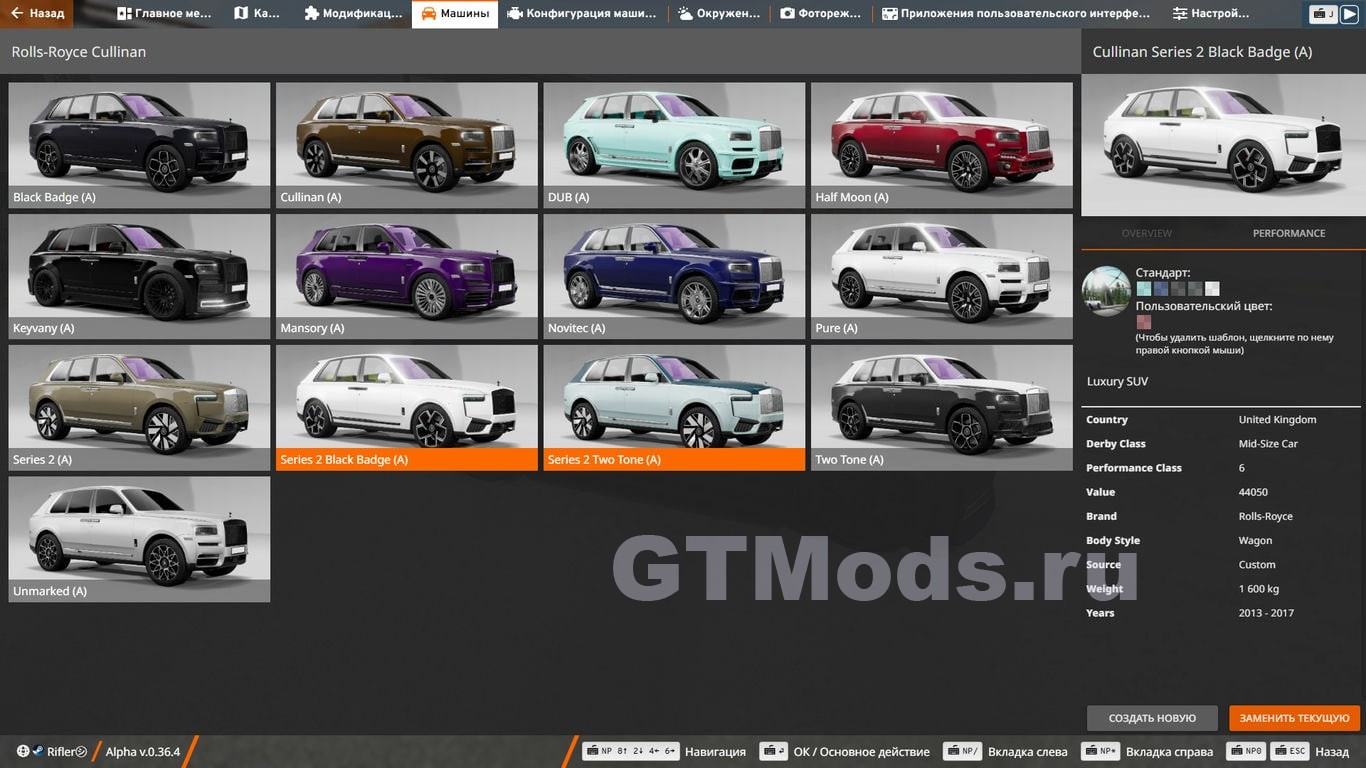Viewport: 1366px width, 768px height.
Task: Pick the blue standard color swatch
Action: pos(1161,289)
